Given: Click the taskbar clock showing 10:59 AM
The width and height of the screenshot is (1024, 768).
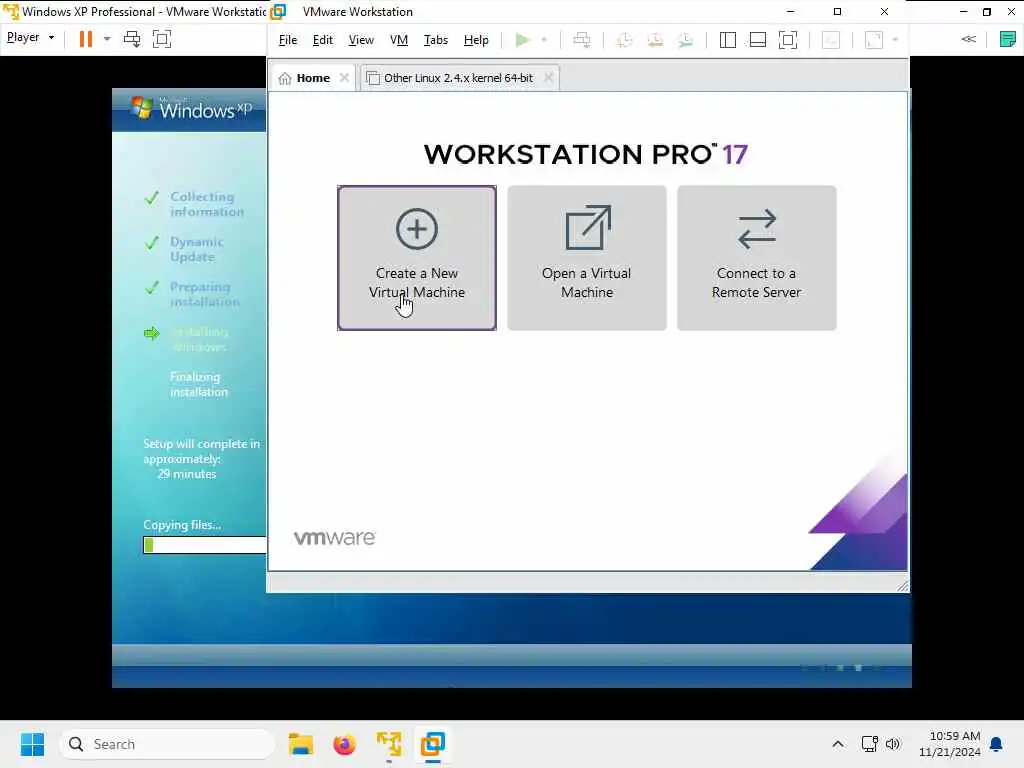Looking at the screenshot, I should pos(950,744).
